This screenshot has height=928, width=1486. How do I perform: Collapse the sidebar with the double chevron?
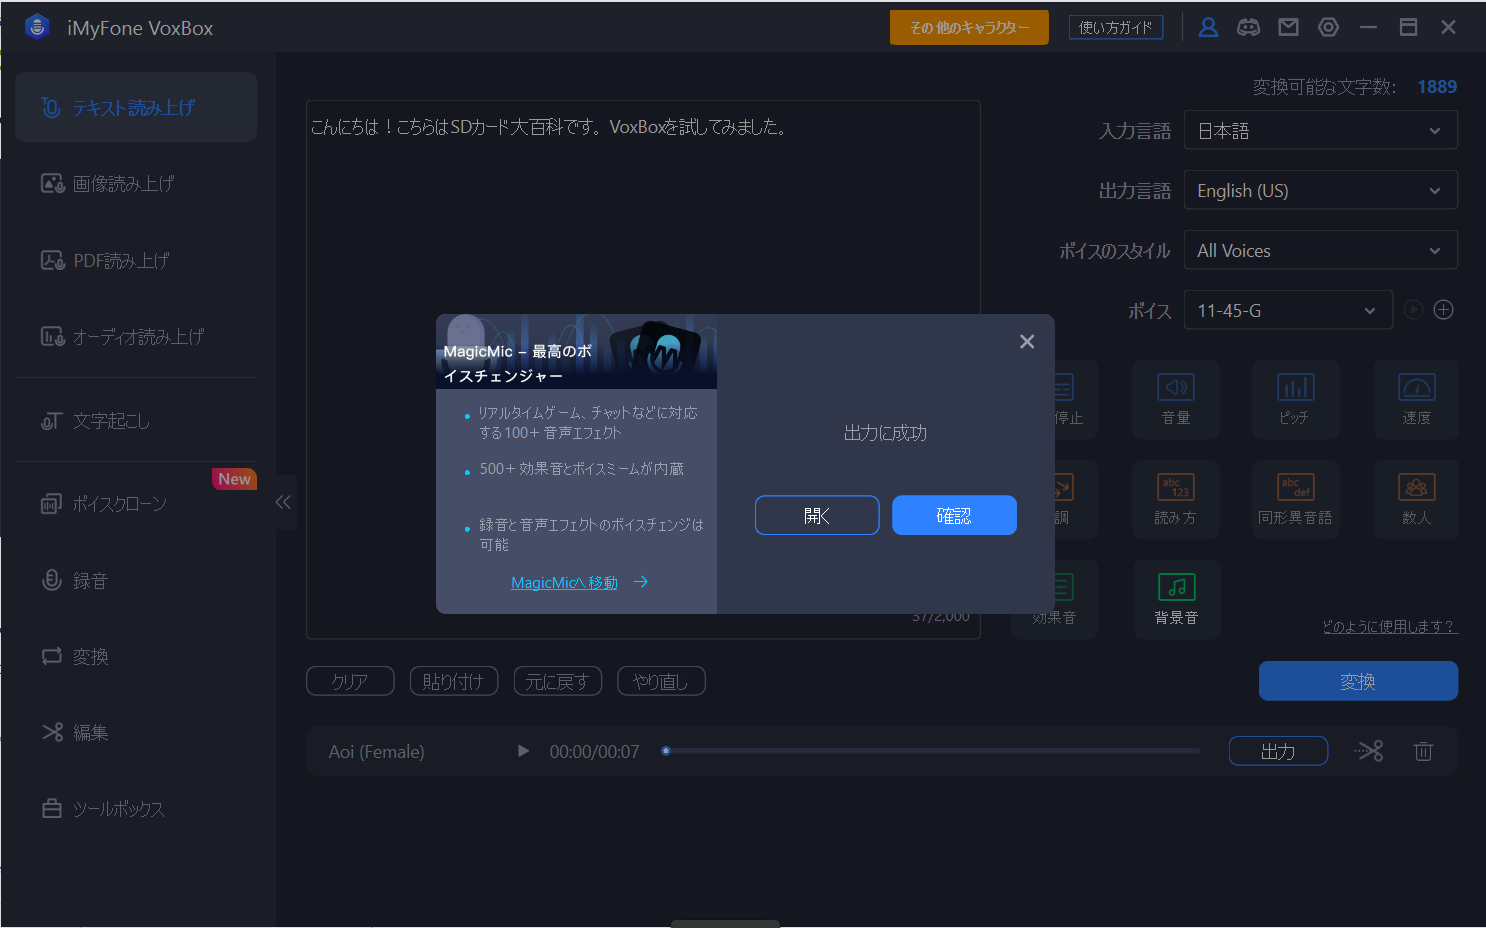[283, 502]
